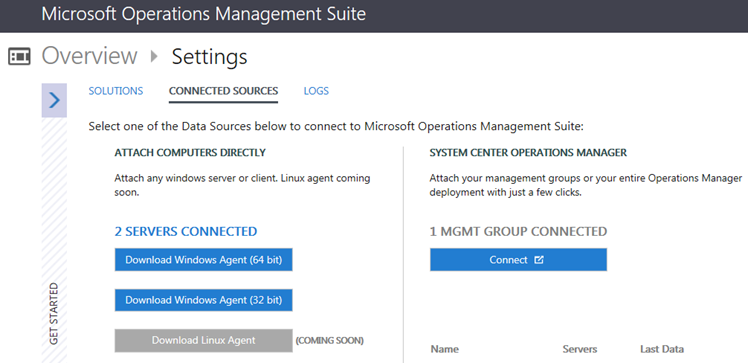Image resolution: width=748 pixels, height=363 pixels.
Task: Click the Name column header
Action: click(445, 349)
